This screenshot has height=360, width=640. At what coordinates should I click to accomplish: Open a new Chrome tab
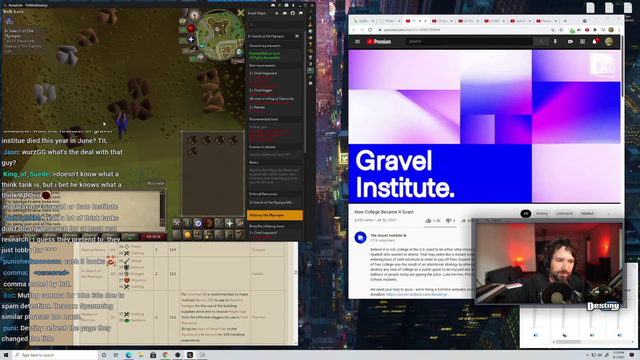click(x=565, y=21)
